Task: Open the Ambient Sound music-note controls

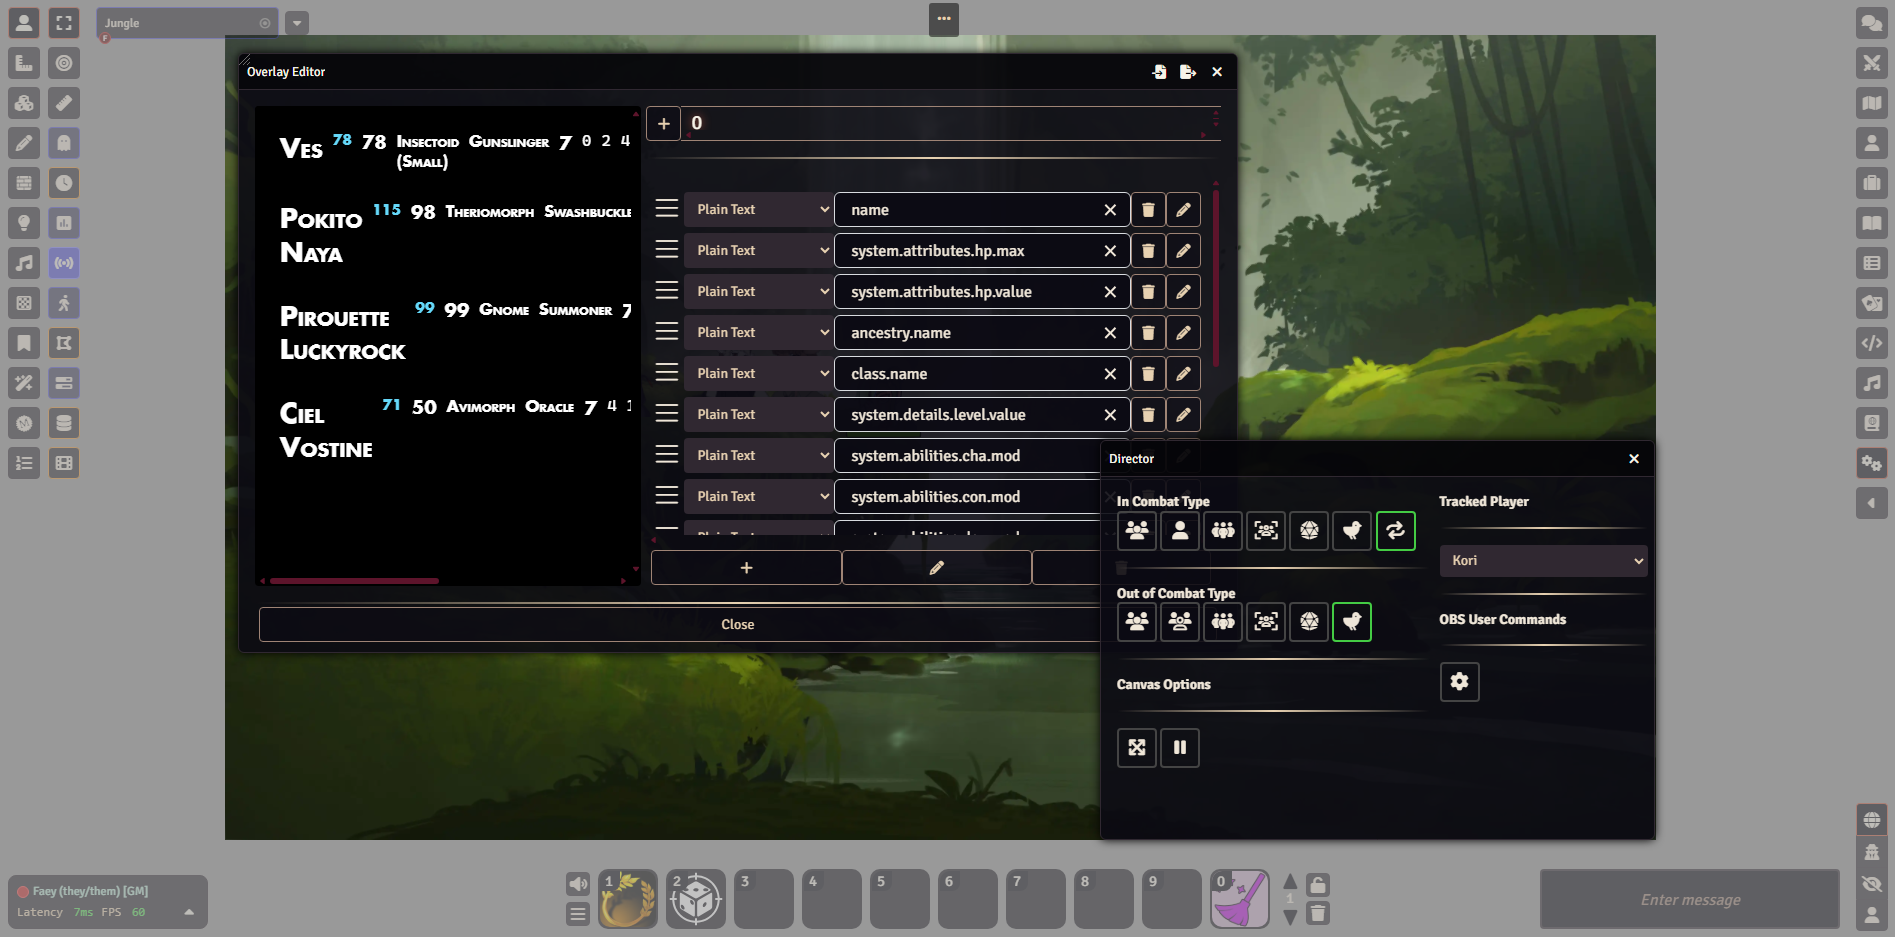Action: 24,263
